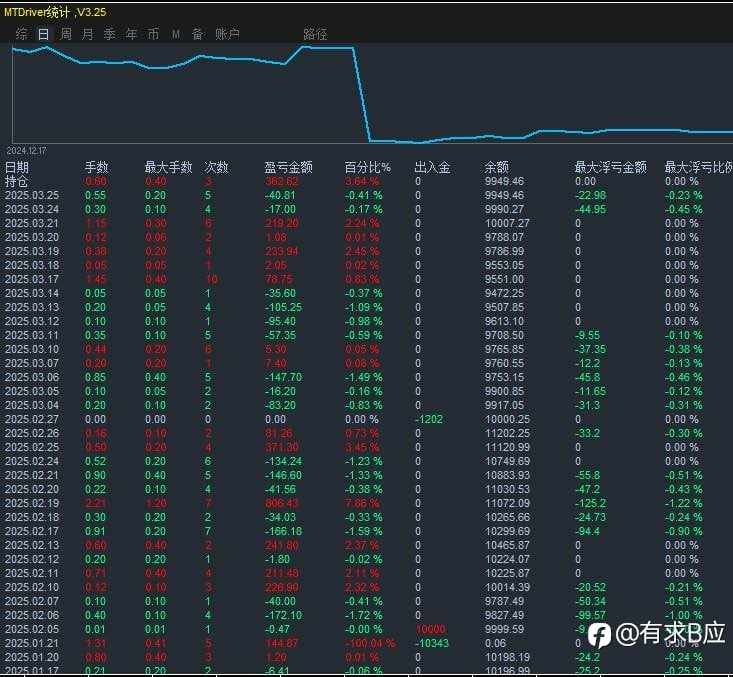Select the 2025.02.27 date row
The height and width of the screenshot is (677, 733).
coord(366,419)
